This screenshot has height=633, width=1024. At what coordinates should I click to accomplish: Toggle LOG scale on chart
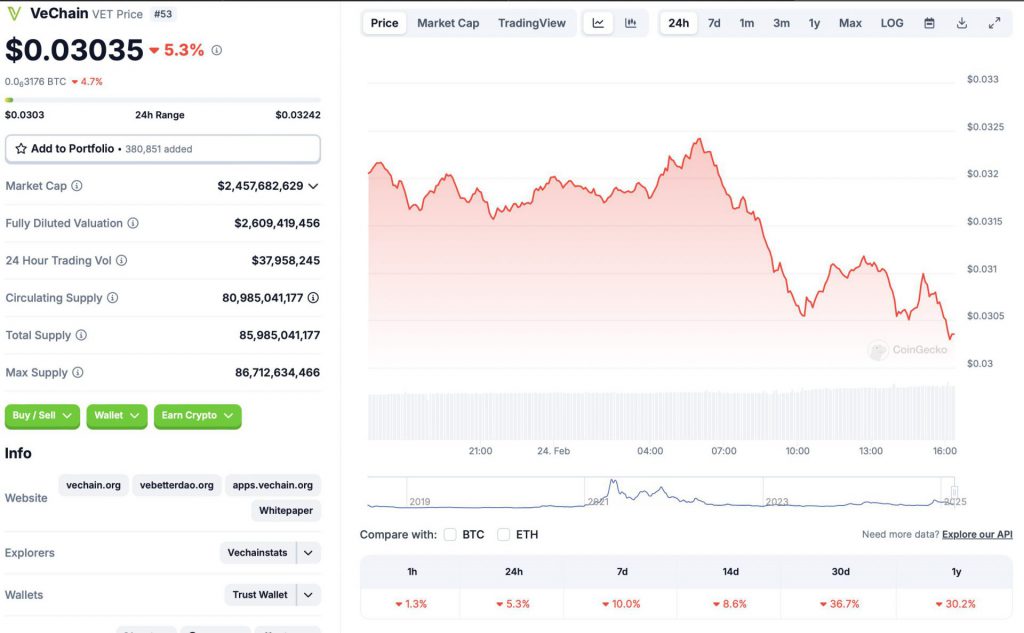click(892, 23)
